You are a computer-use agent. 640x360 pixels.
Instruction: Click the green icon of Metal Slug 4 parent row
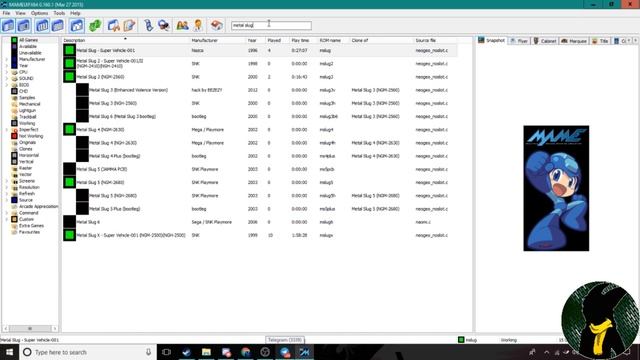[x=69, y=129]
